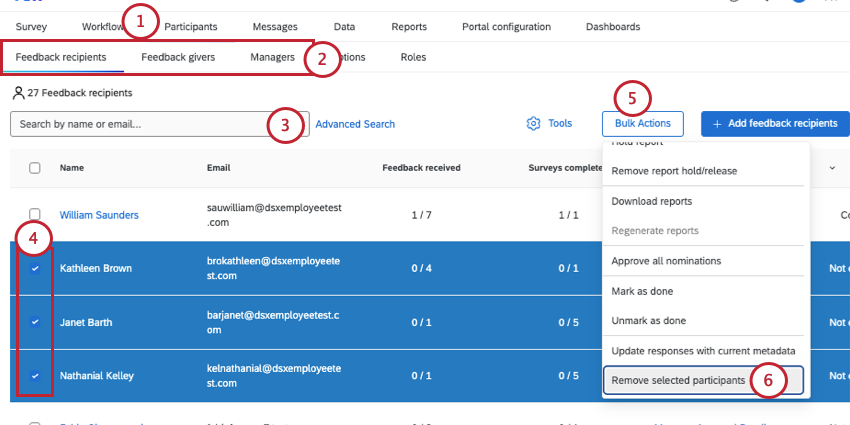Uncheck the Janet Barth row checkbox

35,322
